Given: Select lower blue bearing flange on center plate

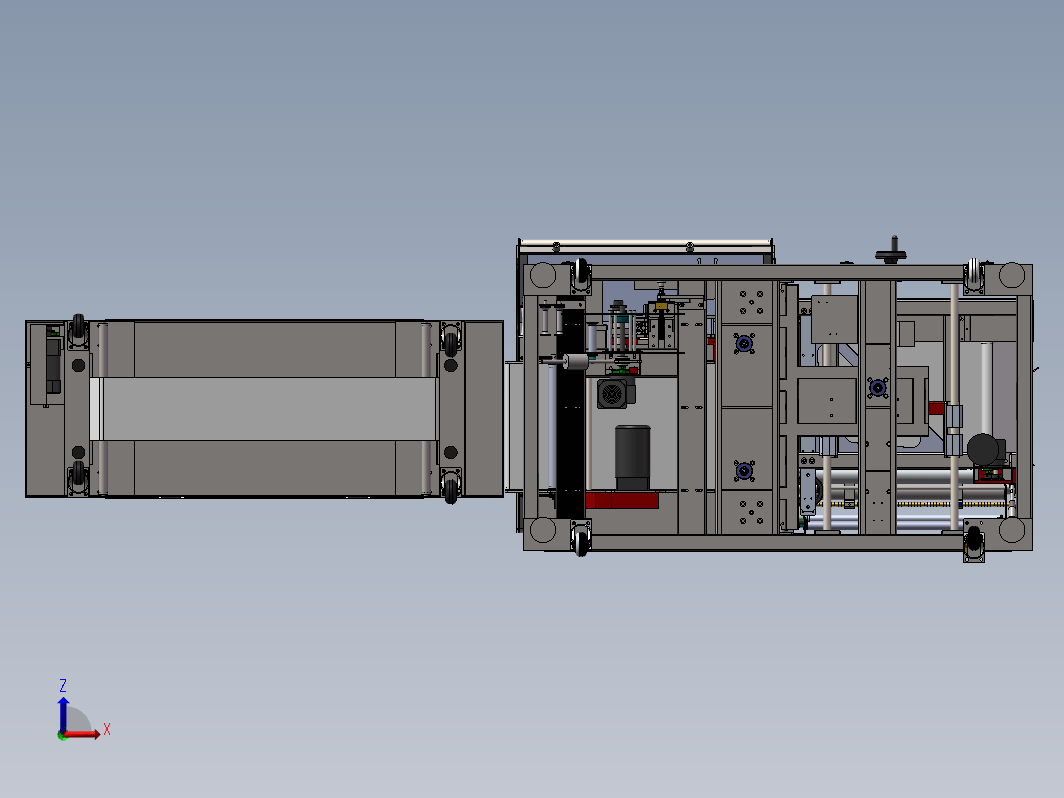Looking at the screenshot, I should 744,471.
